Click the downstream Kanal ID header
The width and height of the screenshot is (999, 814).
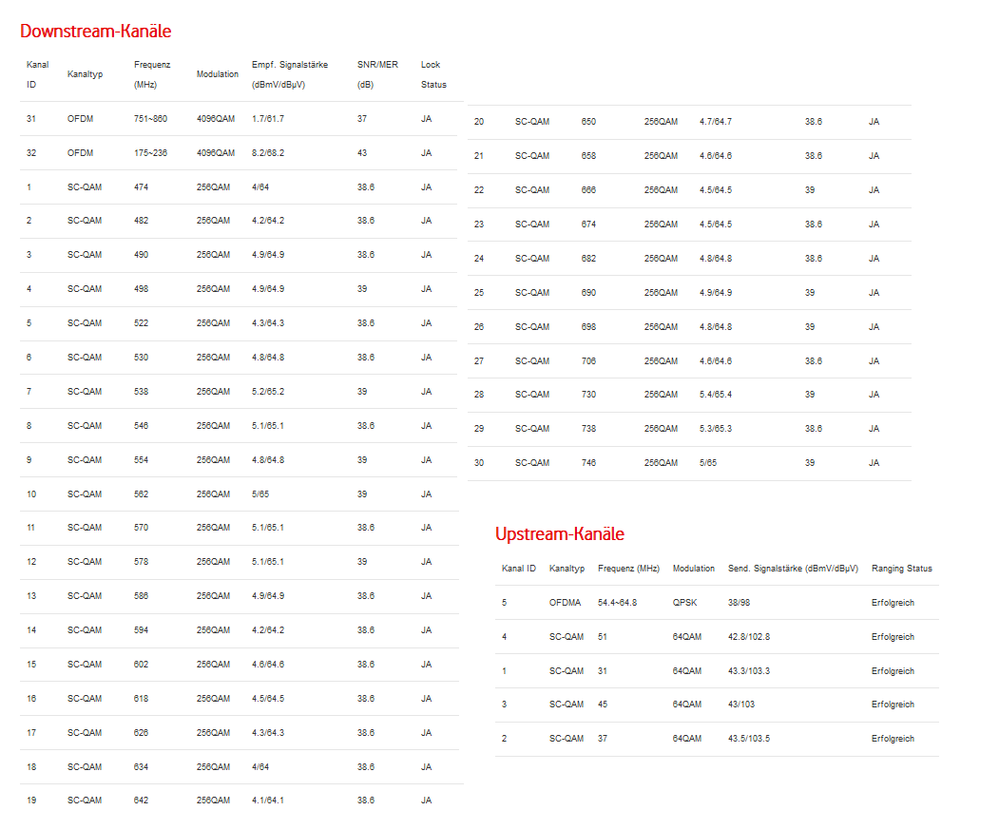(38, 75)
